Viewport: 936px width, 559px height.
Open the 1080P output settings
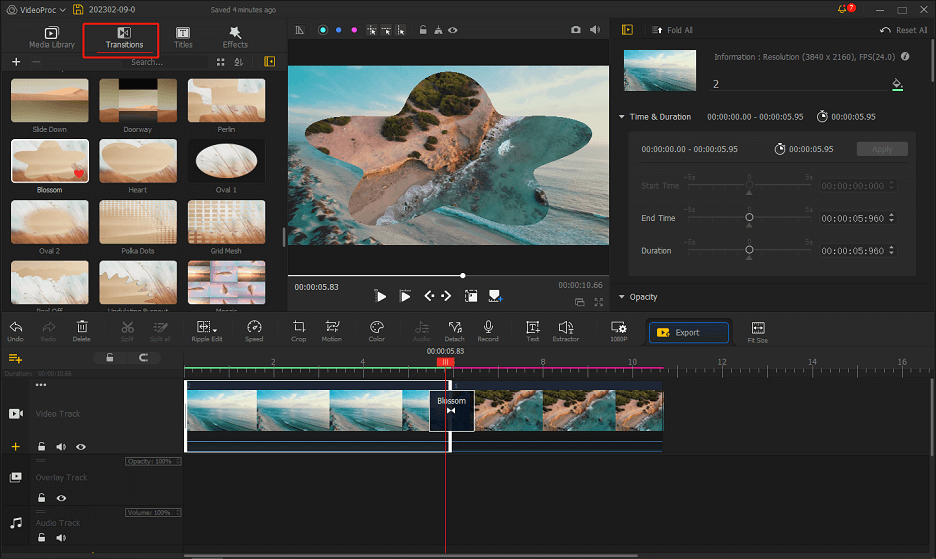[618, 331]
